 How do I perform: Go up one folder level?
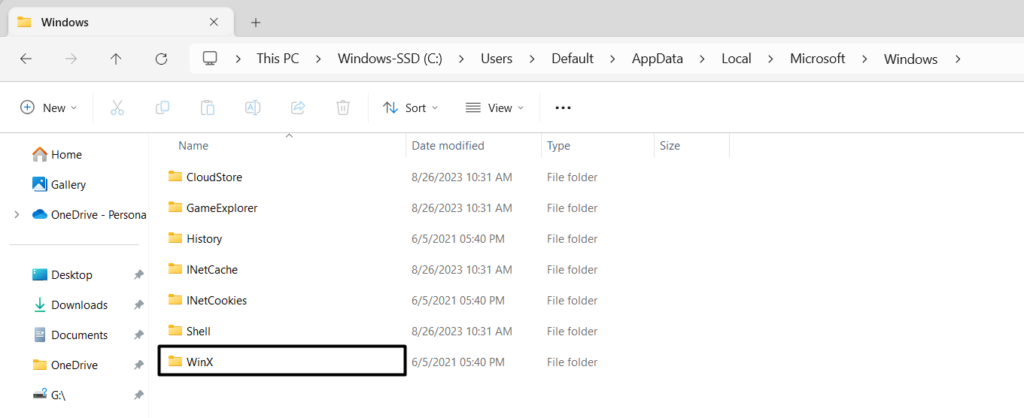click(116, 59)
